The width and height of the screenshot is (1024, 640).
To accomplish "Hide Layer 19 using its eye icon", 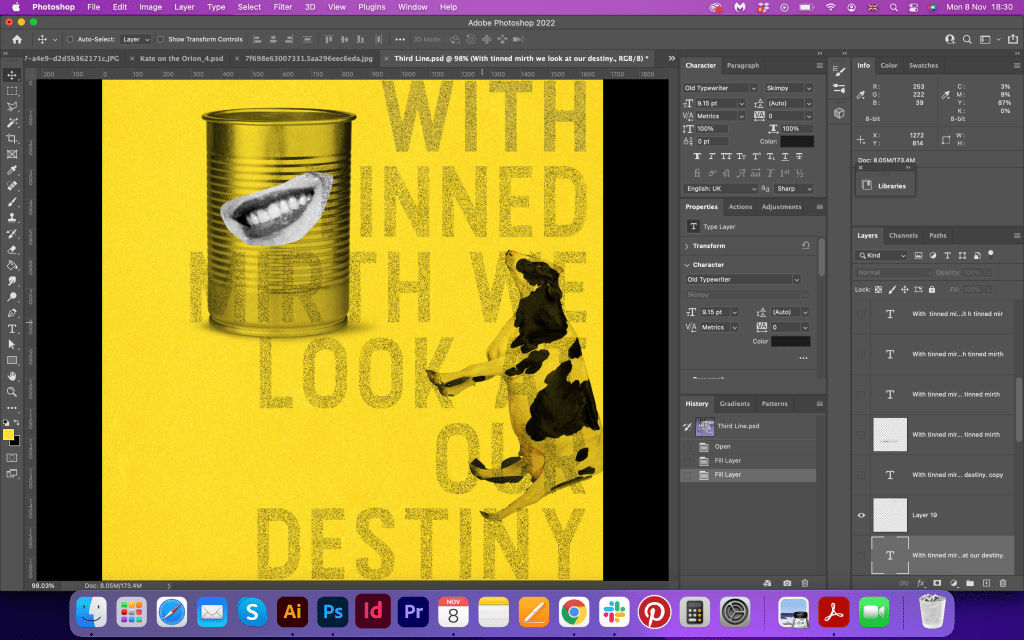I will (x=861, y=515).
